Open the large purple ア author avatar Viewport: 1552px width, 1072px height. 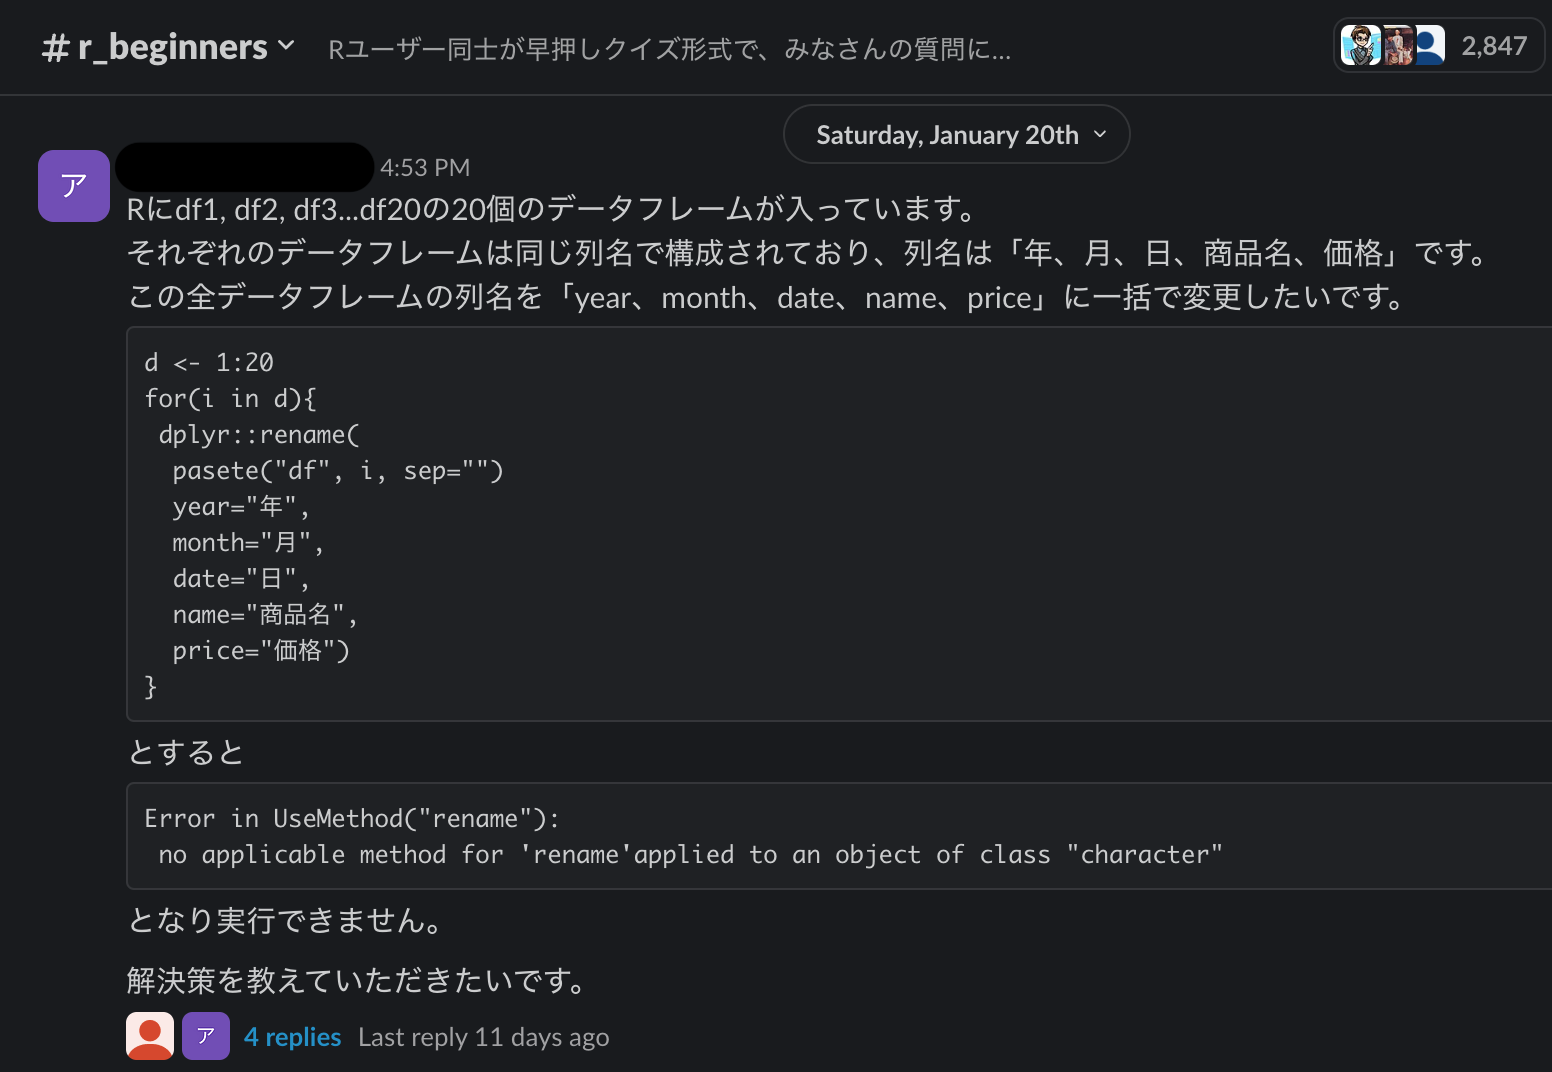73,186
